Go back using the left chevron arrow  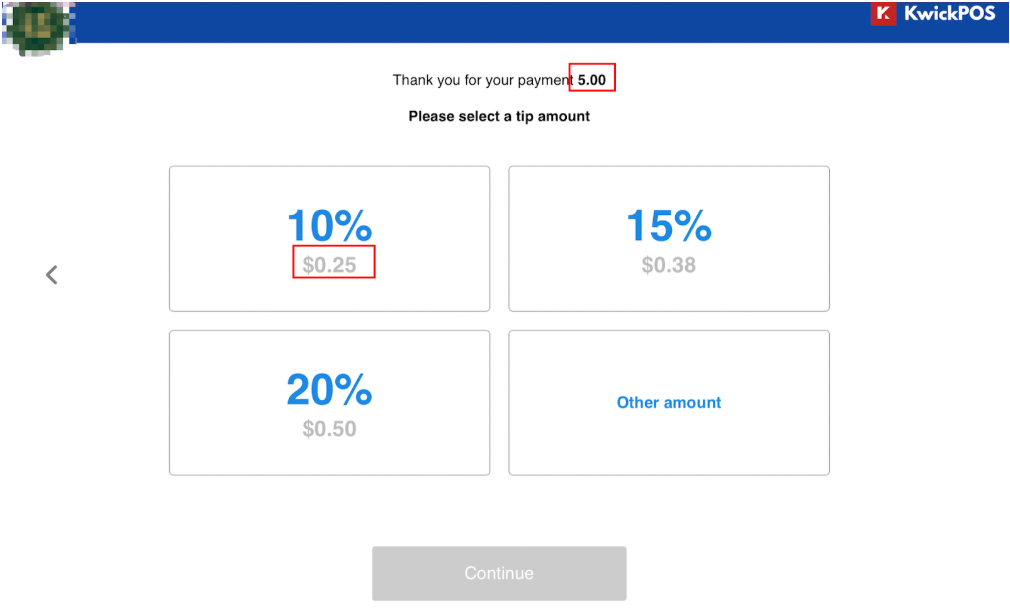[52, 275]
